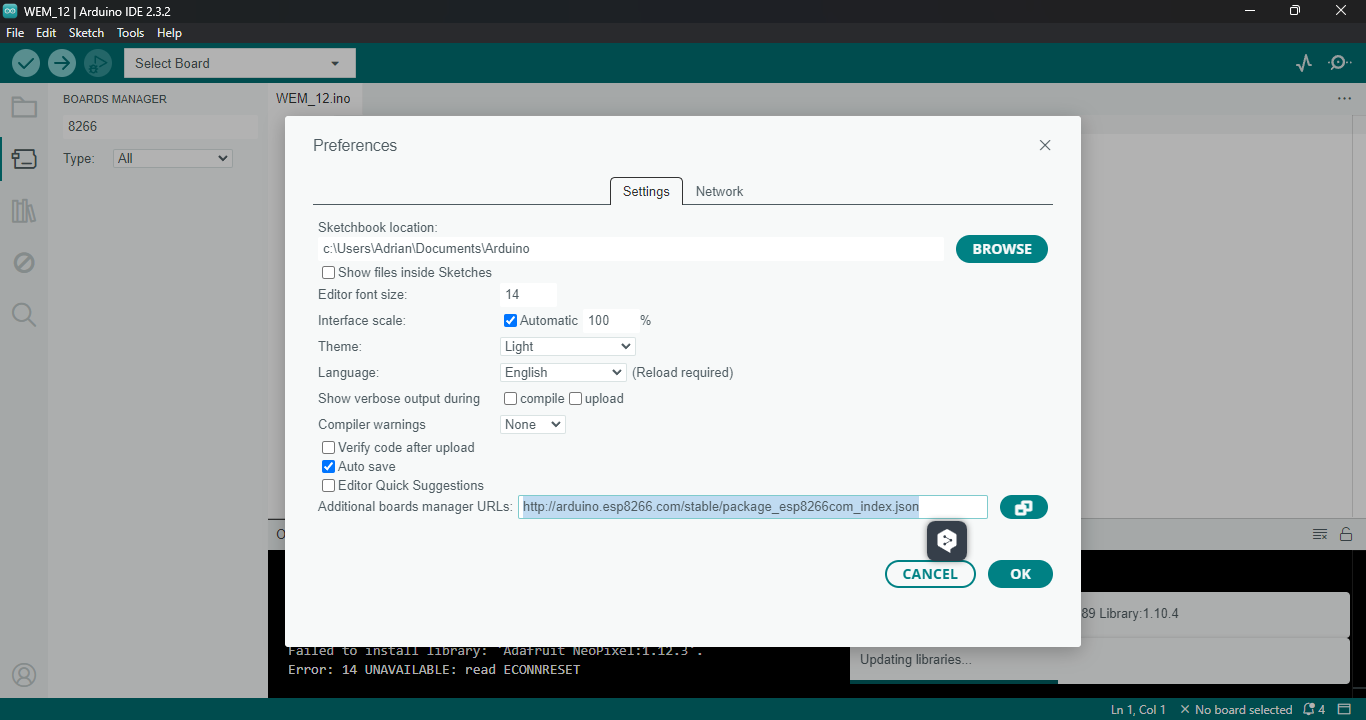Click the editor three-dots more menu
Image resolution: width=1366 pixels, height=720 pixels.
(1344, 99)
